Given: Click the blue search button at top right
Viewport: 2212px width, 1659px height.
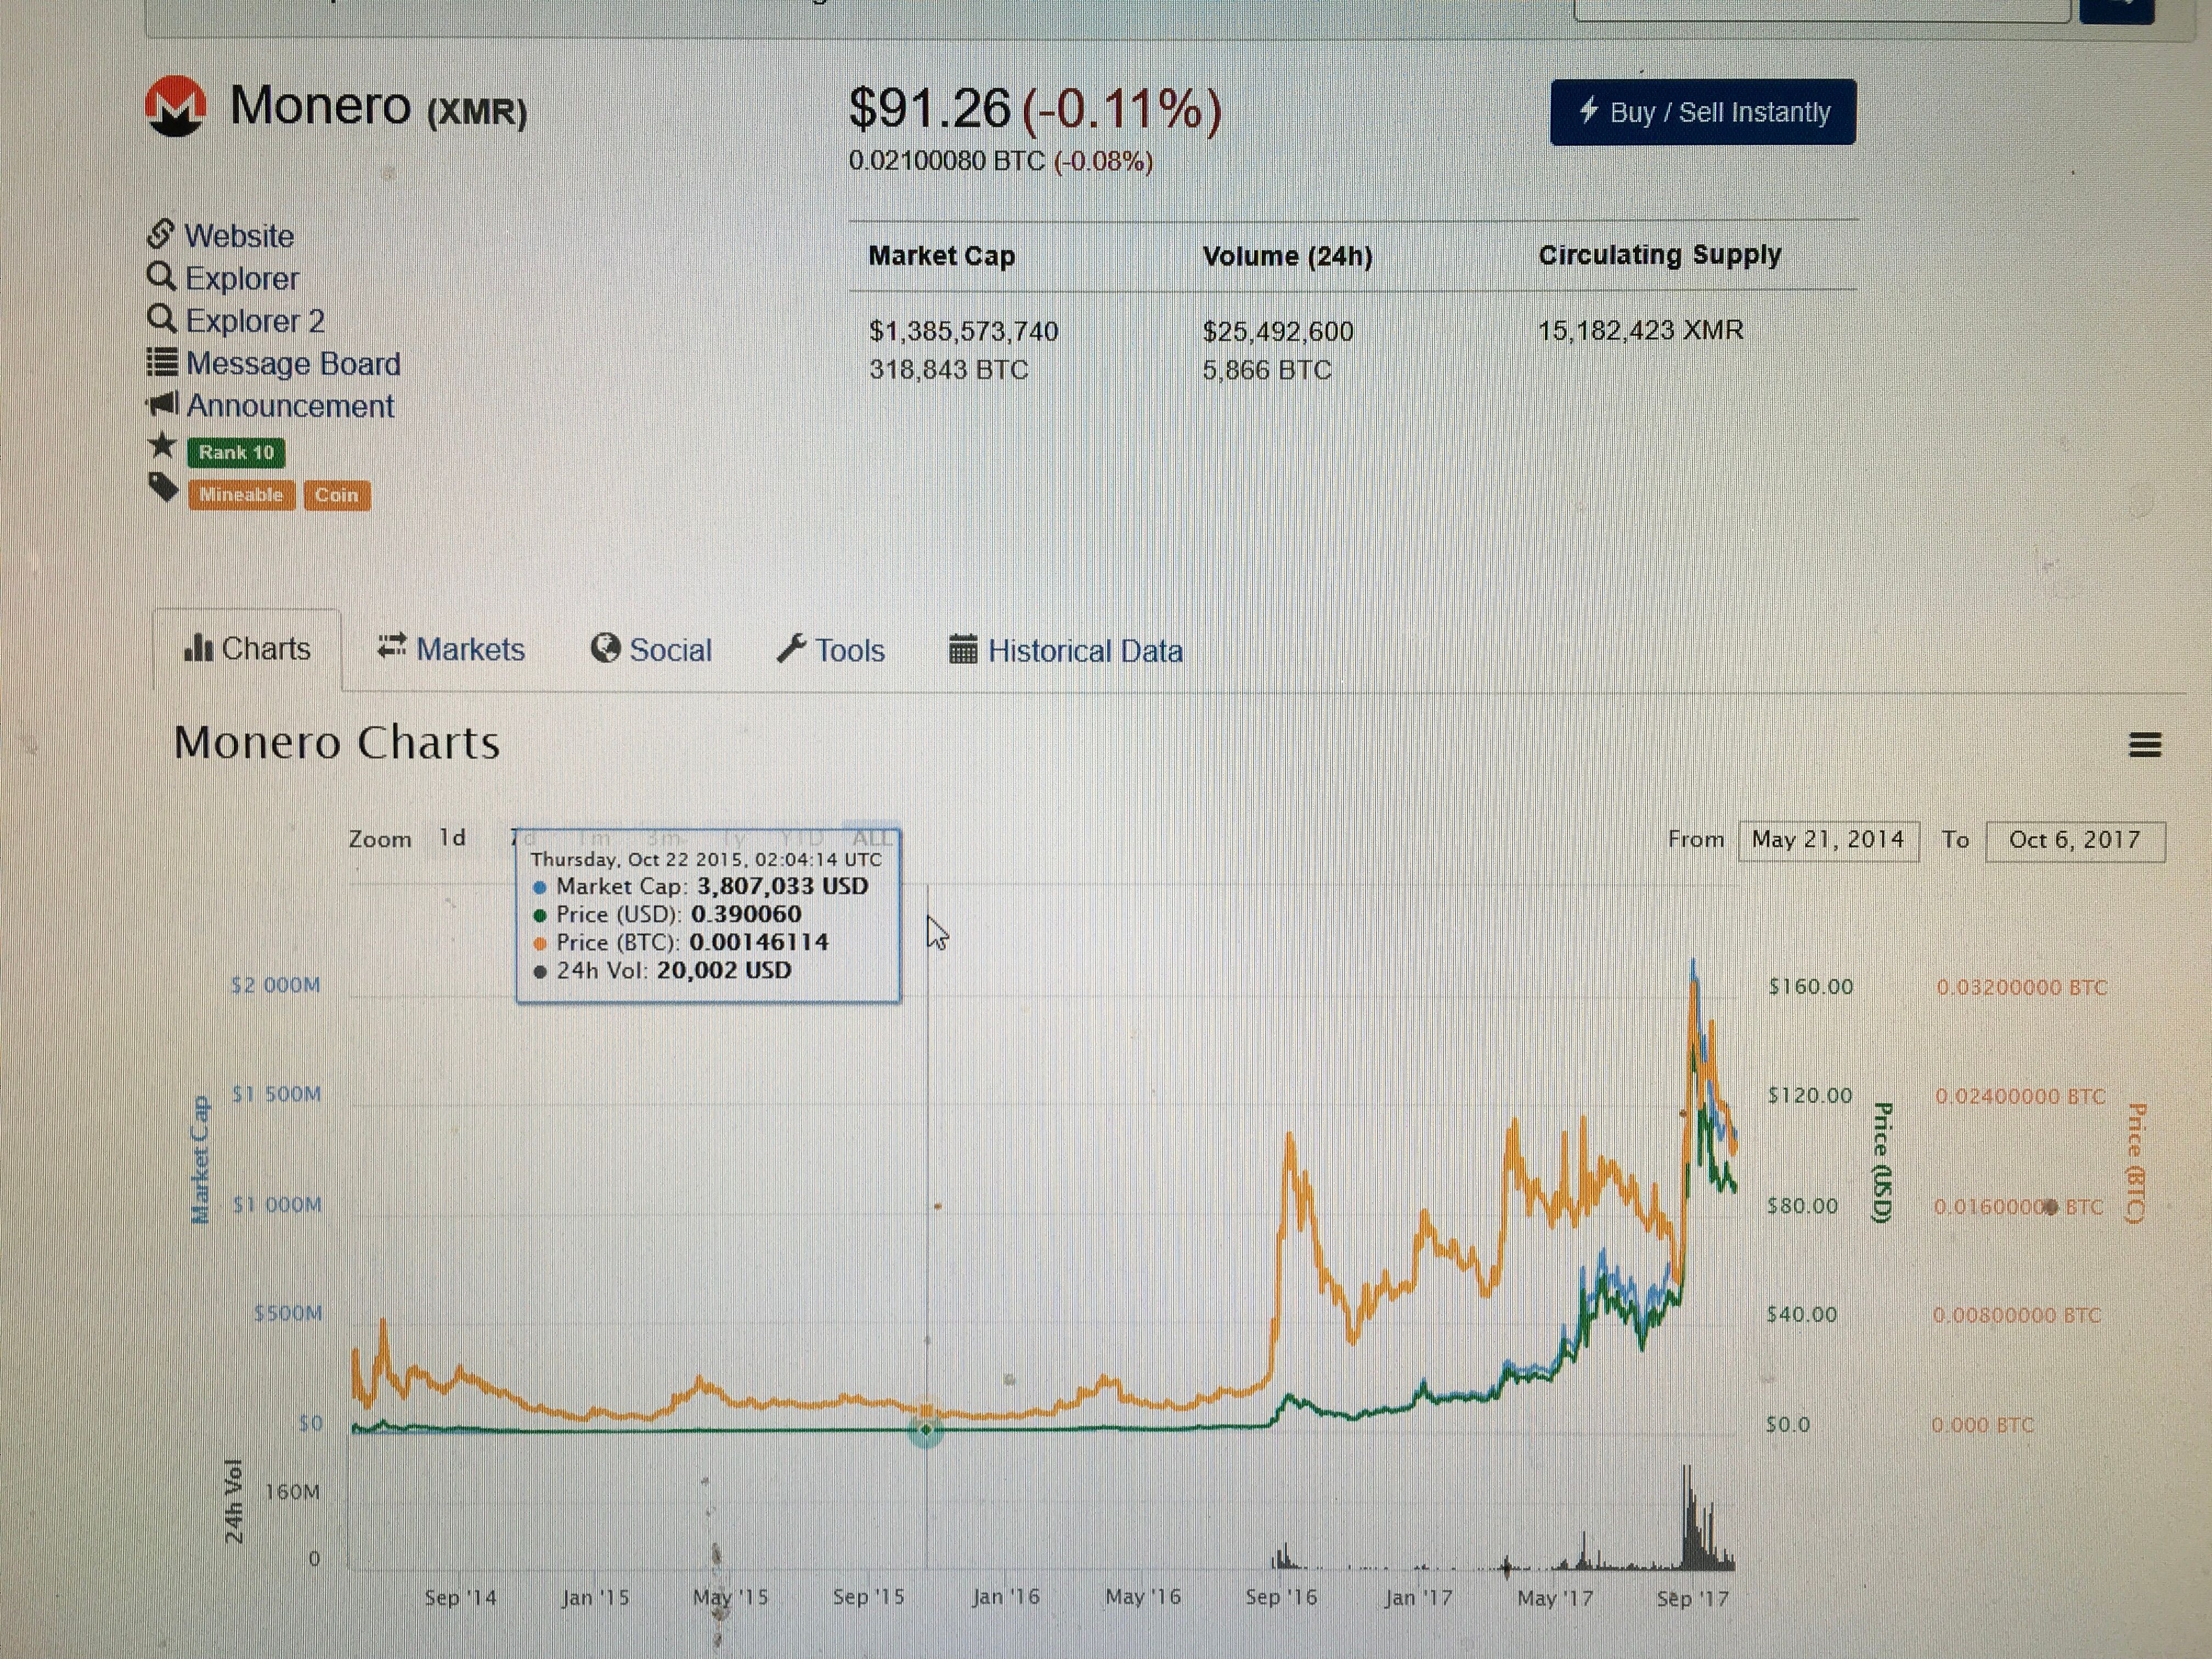Looking at the screenshot, I should click(2117, 10).
